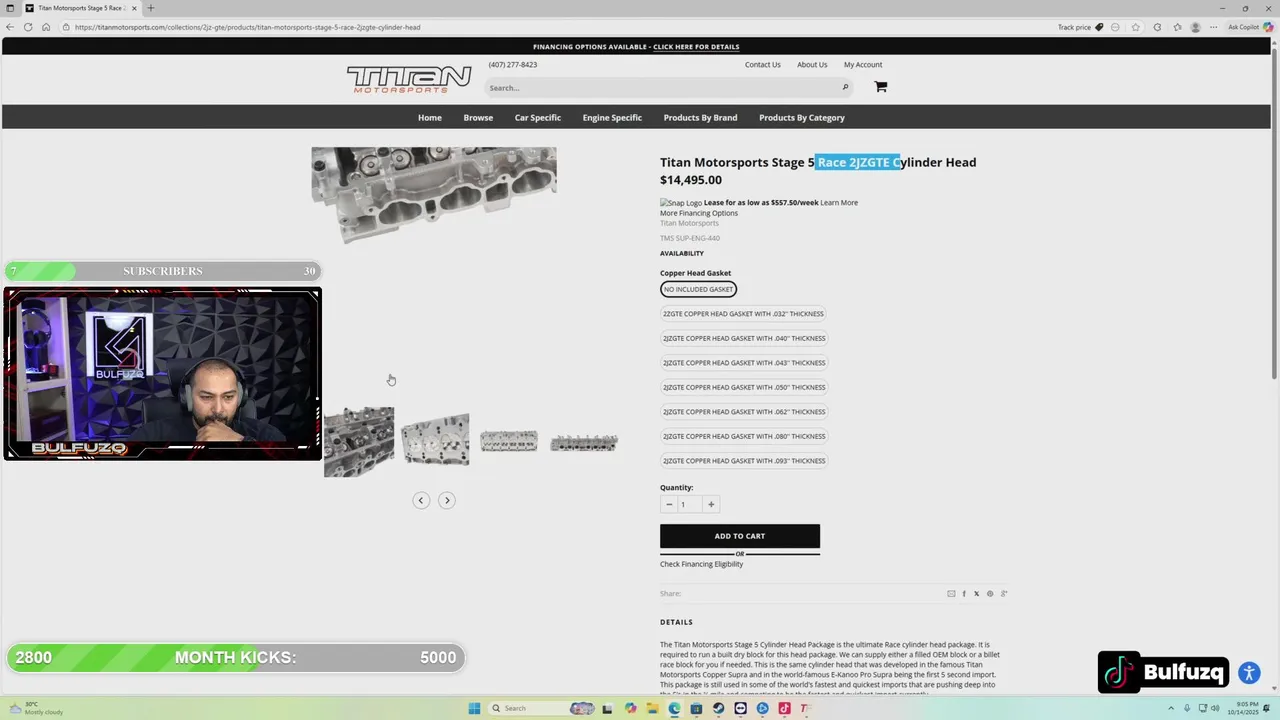The image size is (1280, 720).
Task: Open Ask Copilot in browser toolbar
Action: click(1248, 27)
